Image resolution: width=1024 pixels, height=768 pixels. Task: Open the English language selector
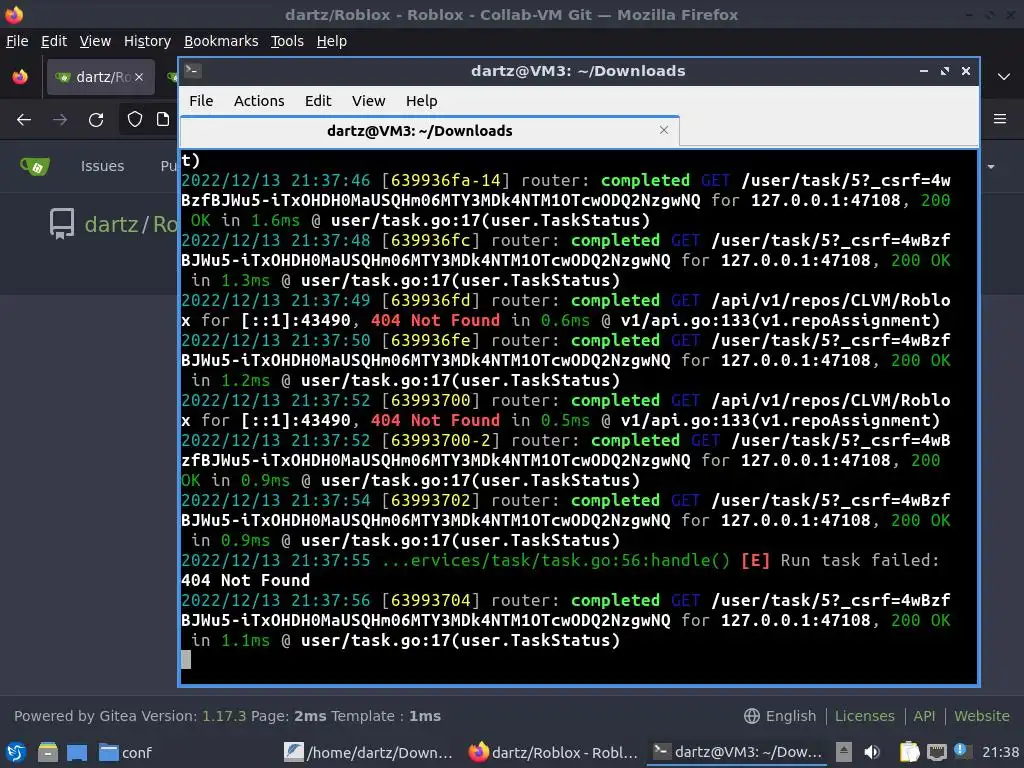780,716
